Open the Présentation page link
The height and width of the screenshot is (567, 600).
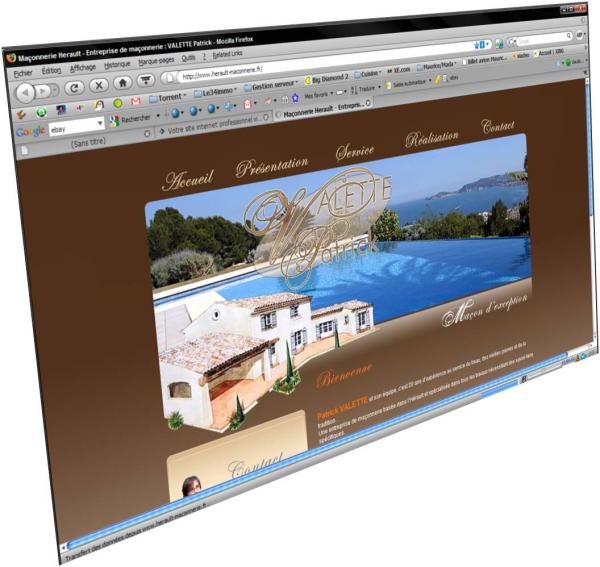click(272, 166)
